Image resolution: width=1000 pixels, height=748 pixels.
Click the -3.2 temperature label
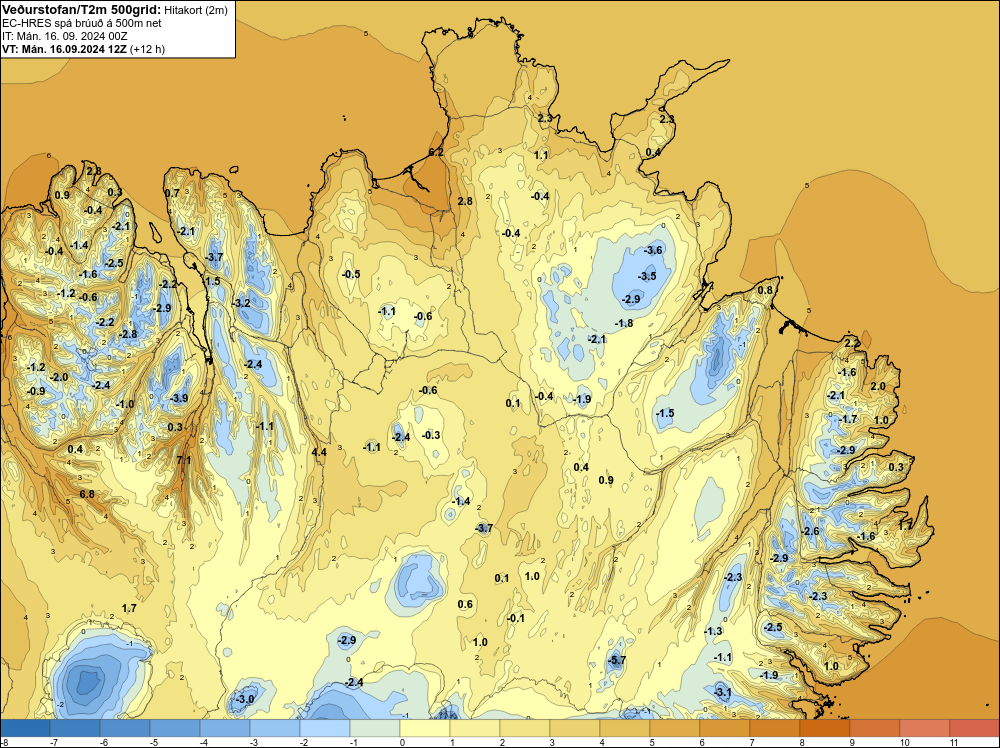click(x=241, y=303)
